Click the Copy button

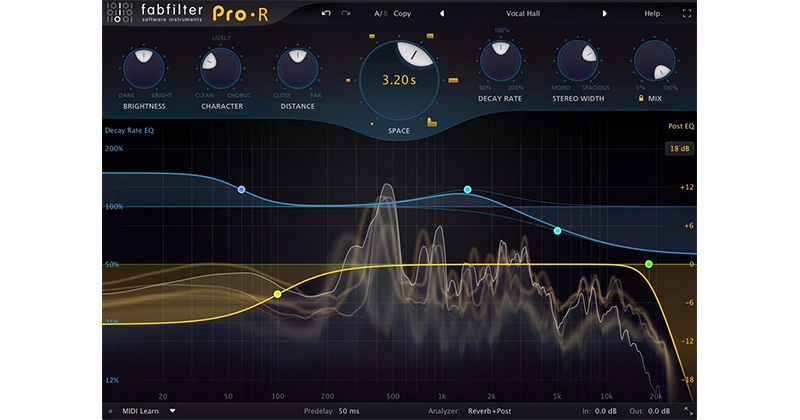click(x=402, y=14)
